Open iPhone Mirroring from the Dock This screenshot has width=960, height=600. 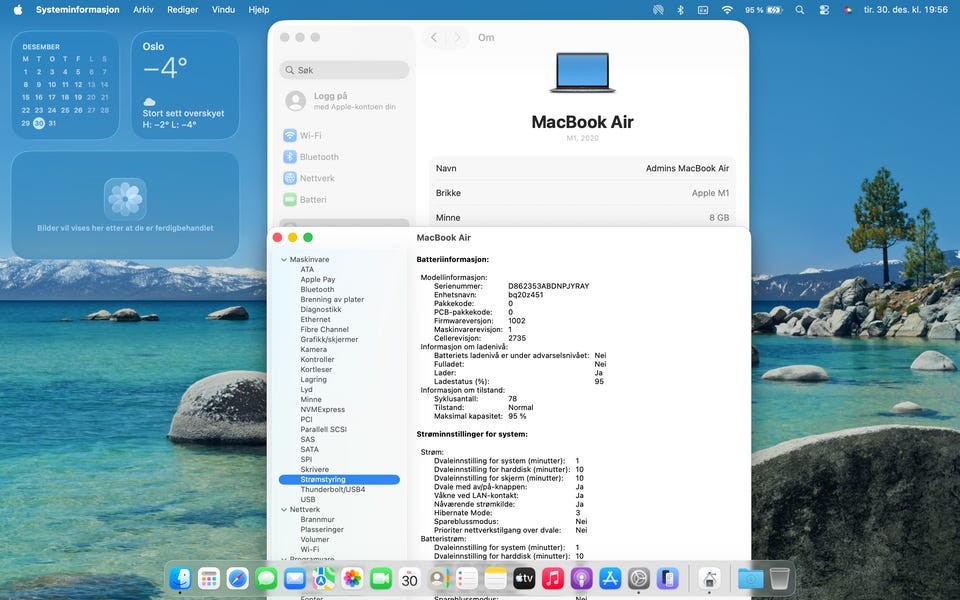pos(668,578)
